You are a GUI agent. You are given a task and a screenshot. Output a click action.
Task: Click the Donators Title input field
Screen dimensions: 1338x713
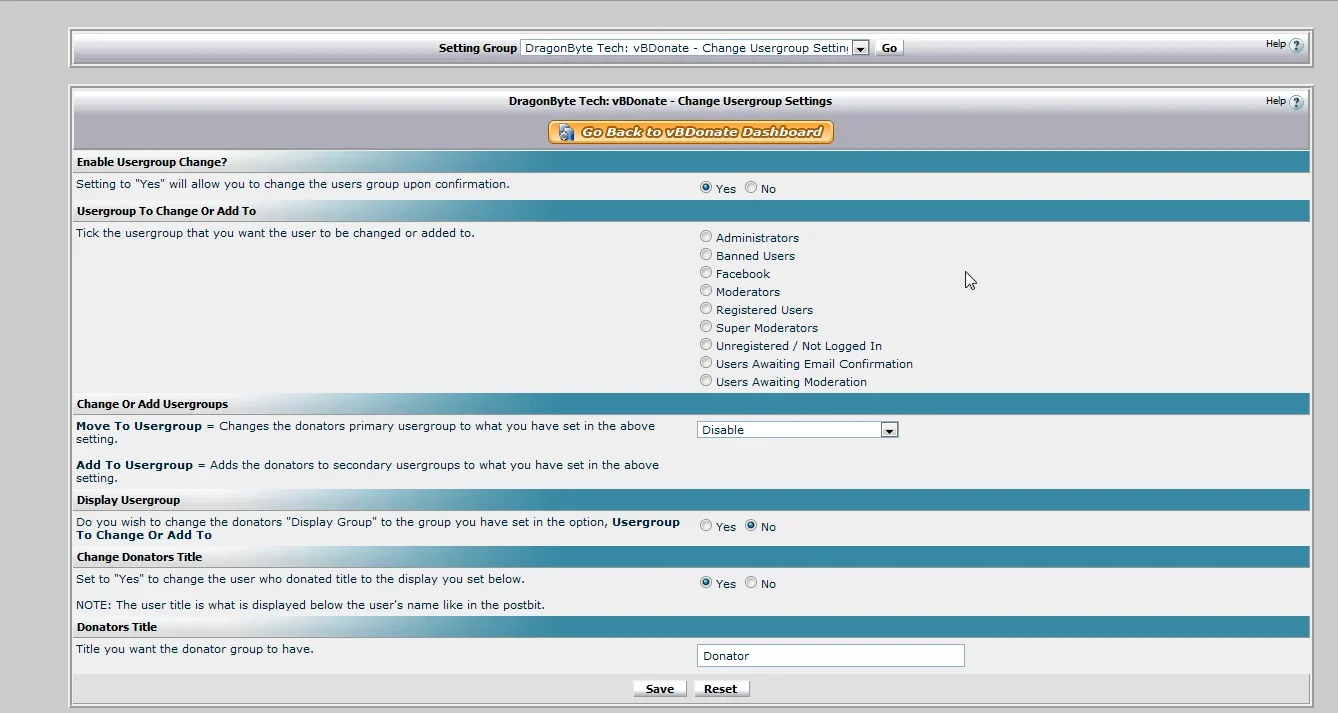[x=831, y=656]
